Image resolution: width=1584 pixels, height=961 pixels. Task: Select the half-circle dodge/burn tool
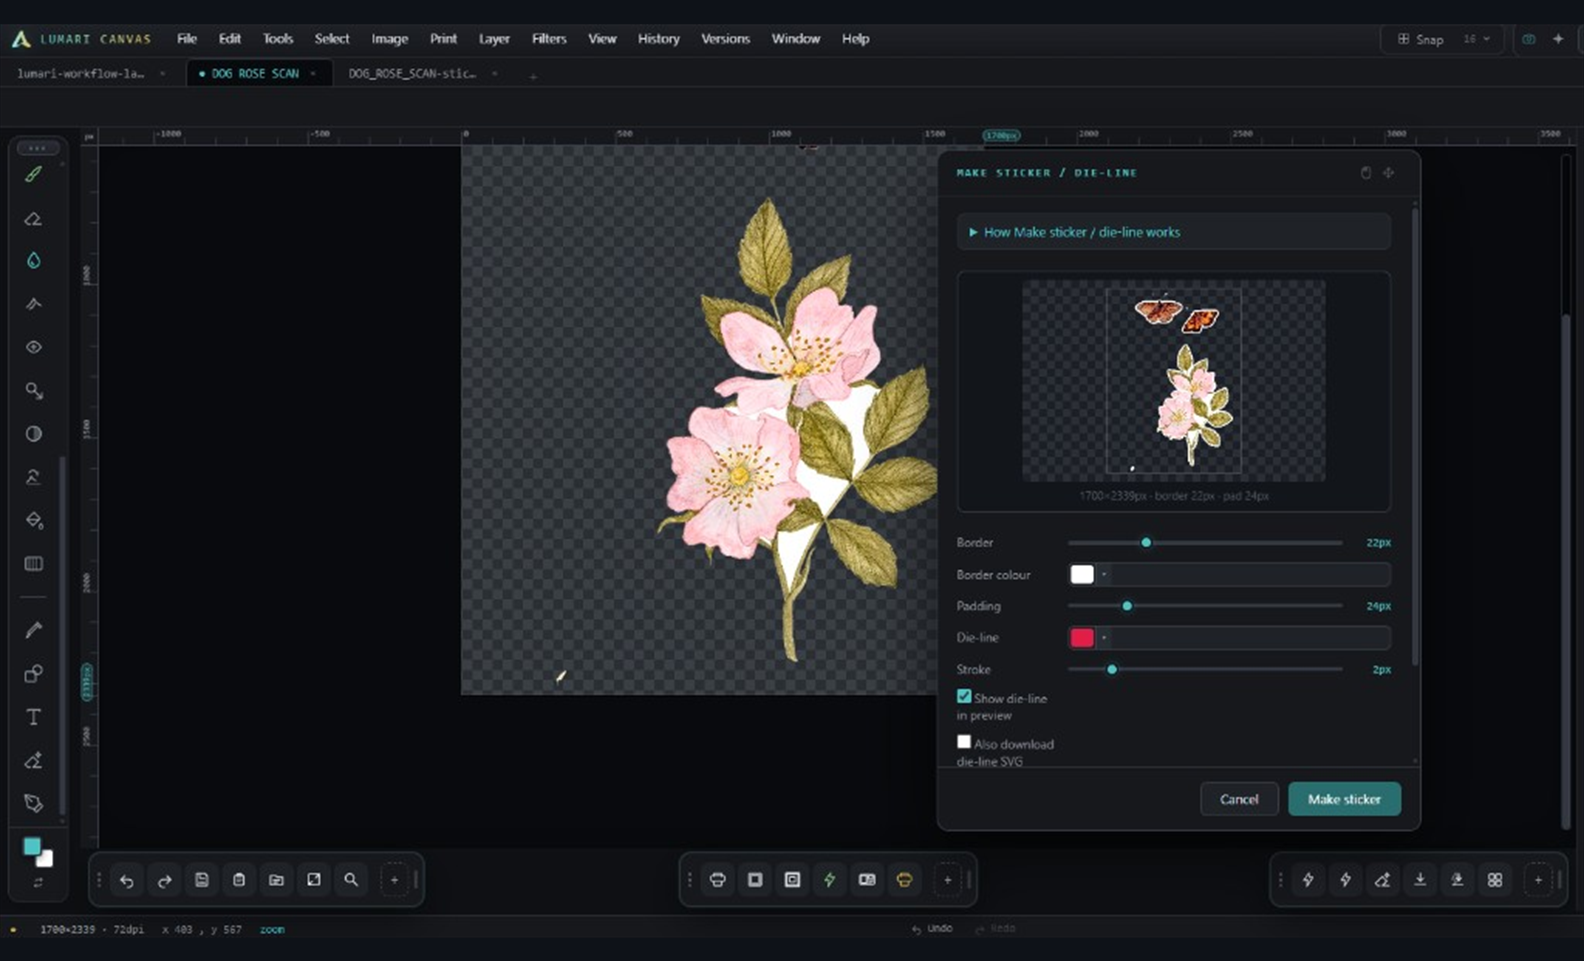pos(33,434)
